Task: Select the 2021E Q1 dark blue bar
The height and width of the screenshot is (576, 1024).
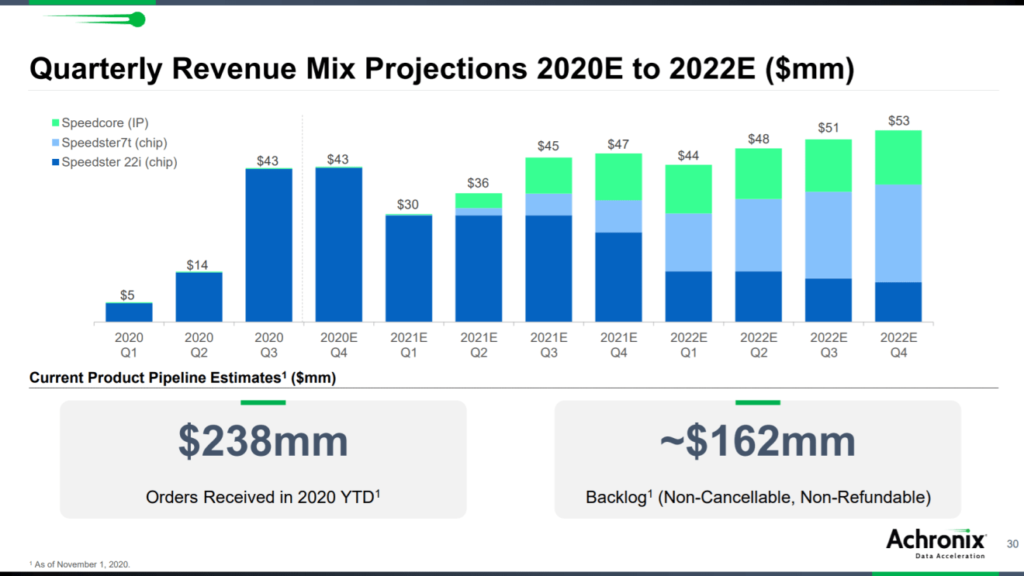Action: tap(409, 268)
